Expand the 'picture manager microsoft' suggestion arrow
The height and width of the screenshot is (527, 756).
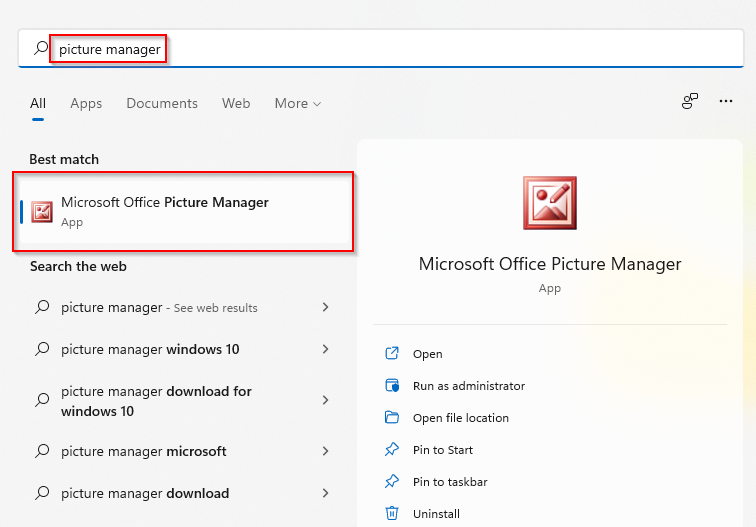pos(326,451)
